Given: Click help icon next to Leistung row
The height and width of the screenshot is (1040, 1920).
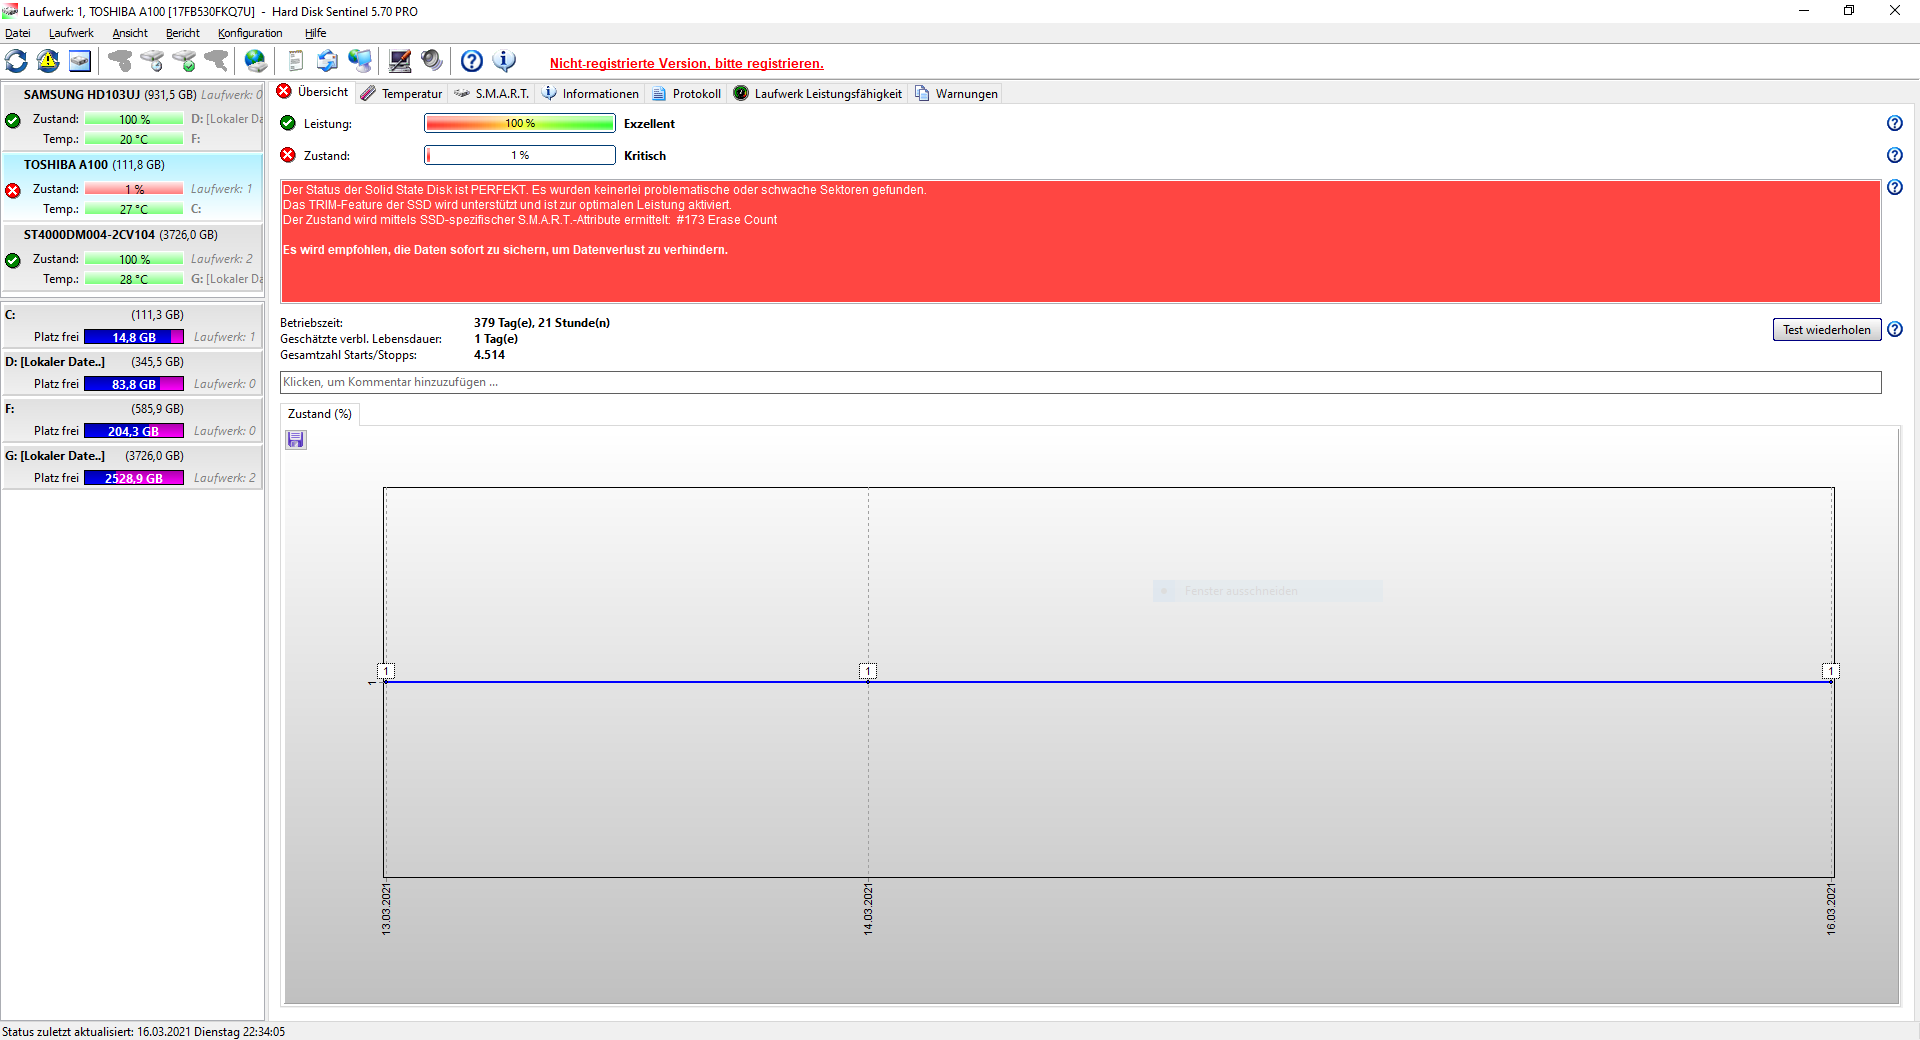Looking at the screenshot, I should tap(1895, 123).
